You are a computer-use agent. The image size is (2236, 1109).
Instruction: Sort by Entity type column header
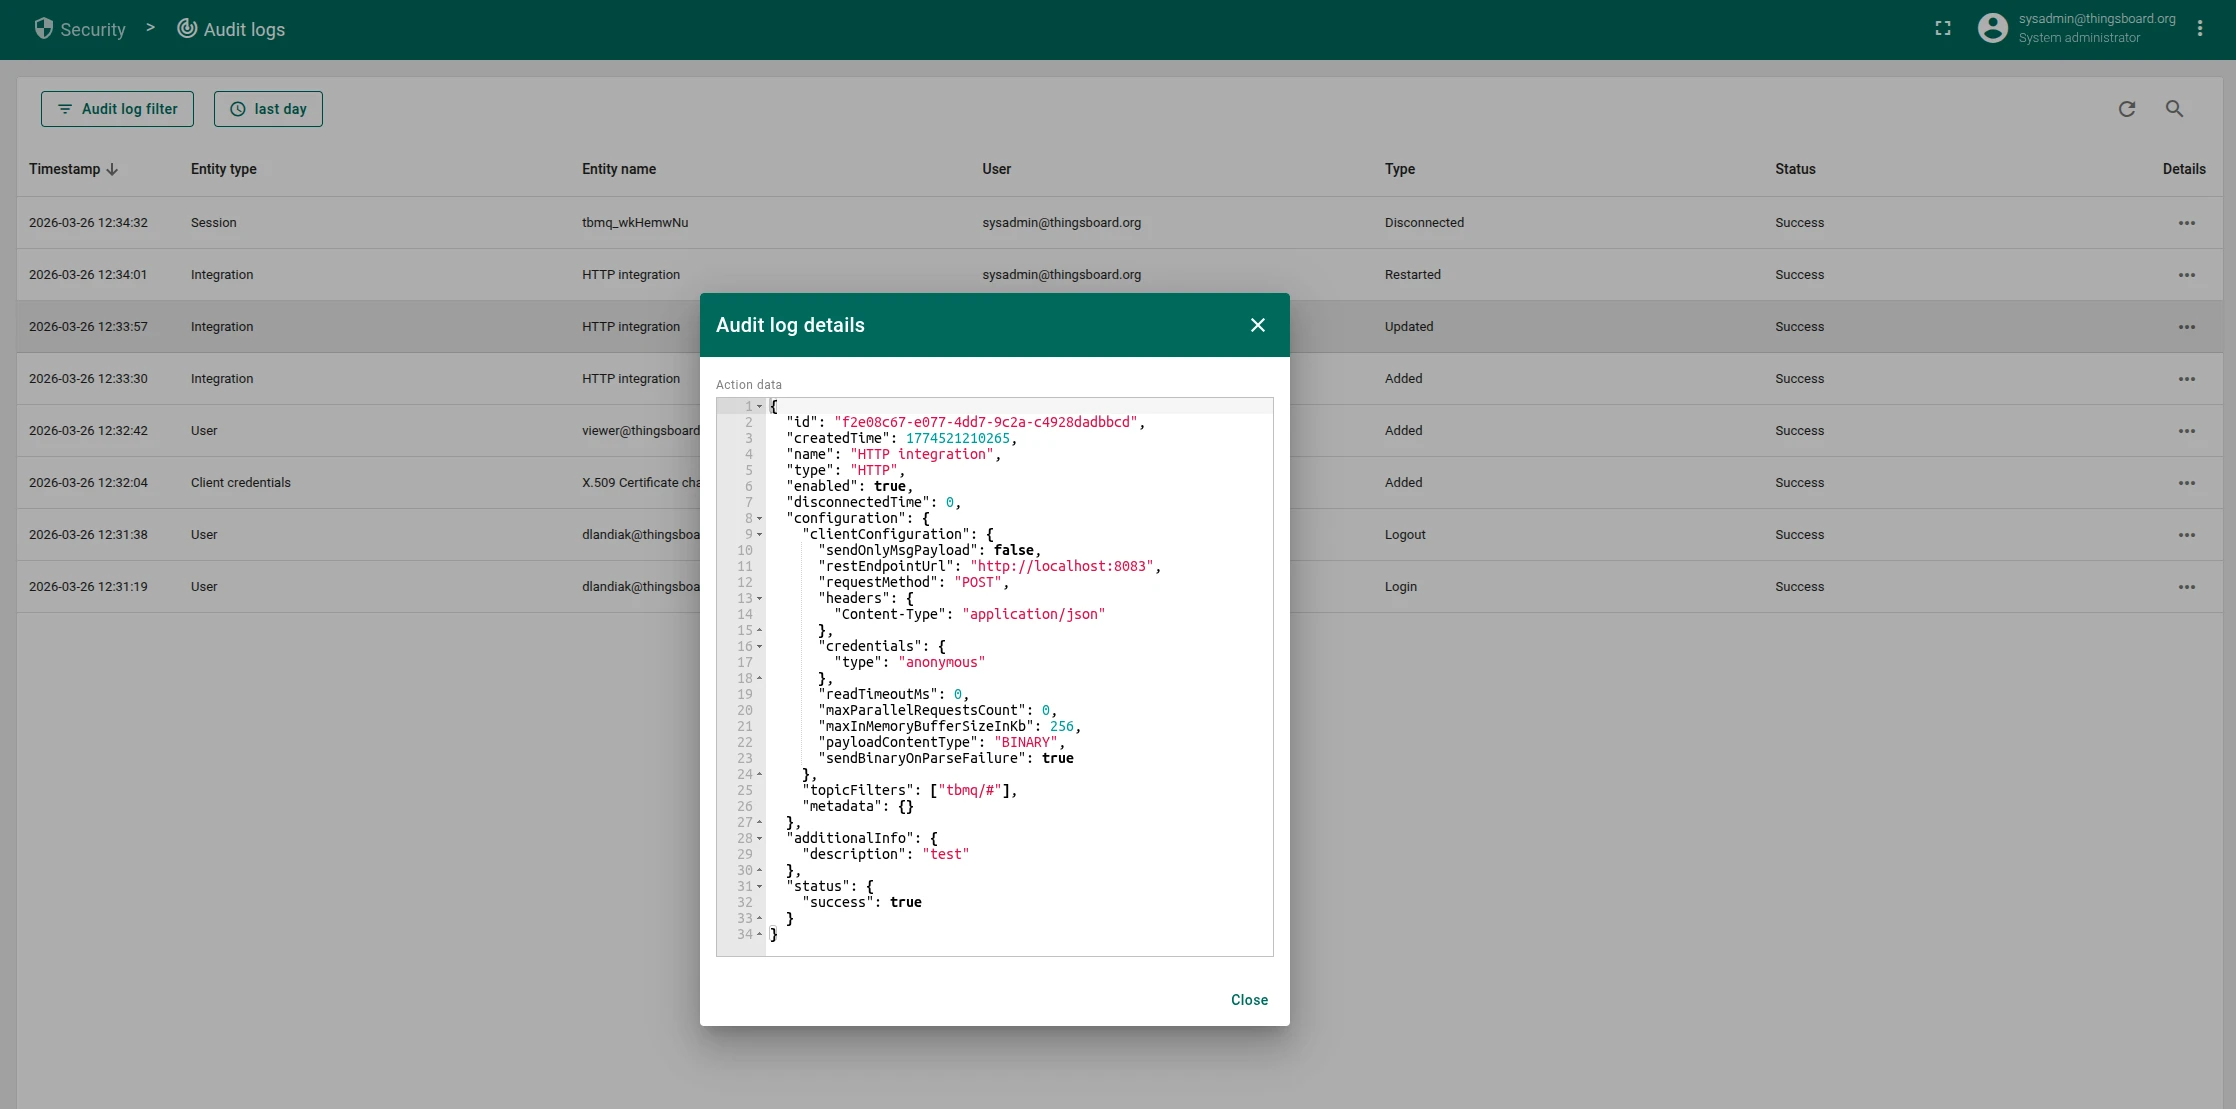224,169
